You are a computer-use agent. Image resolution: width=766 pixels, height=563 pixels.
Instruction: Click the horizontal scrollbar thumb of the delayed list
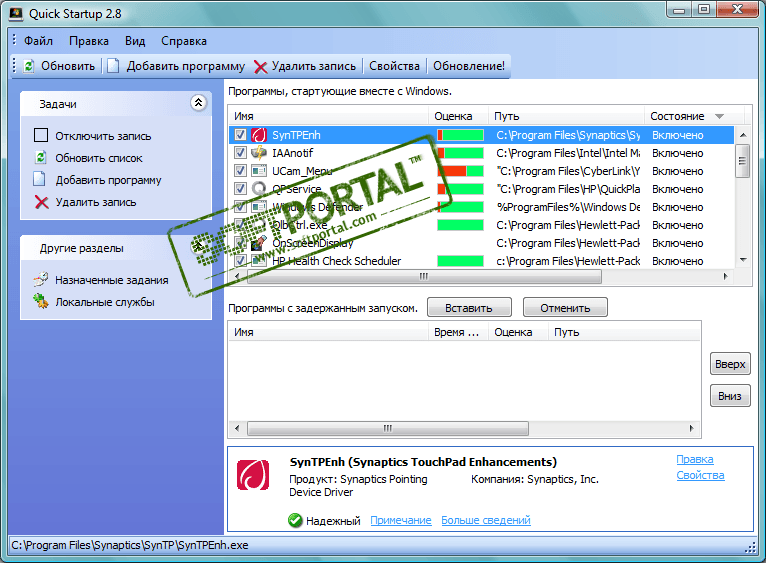(387, 429)
